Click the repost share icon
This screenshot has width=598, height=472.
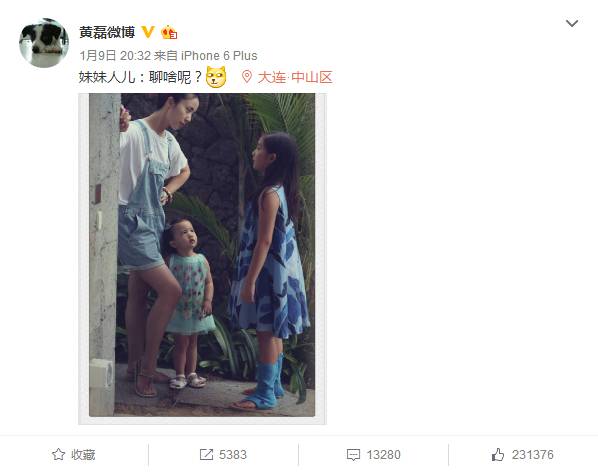(206, 454)
